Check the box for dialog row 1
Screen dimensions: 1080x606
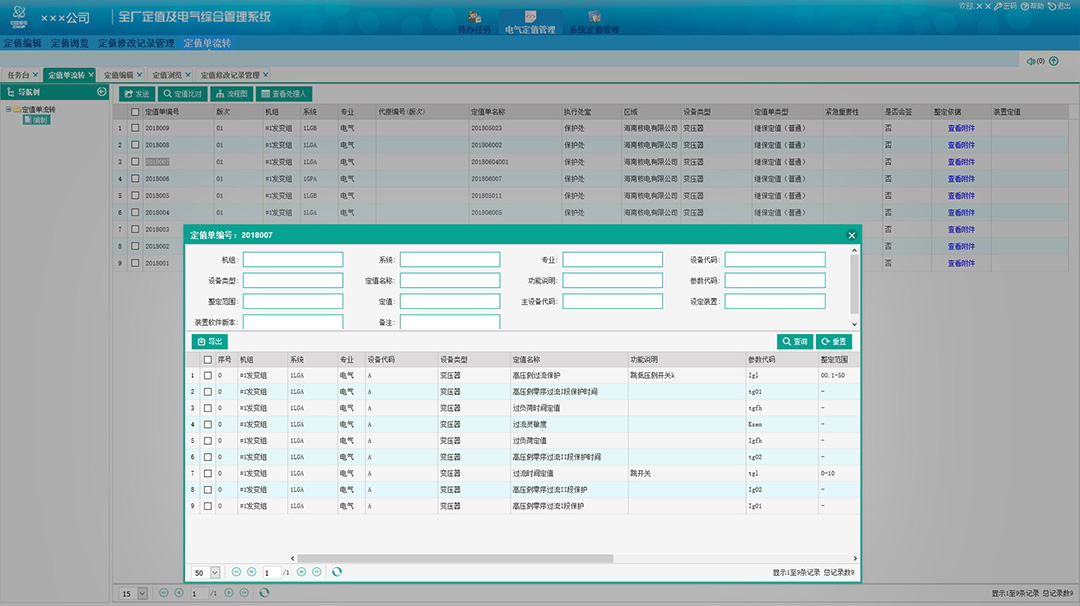click(x=208, y=376)
